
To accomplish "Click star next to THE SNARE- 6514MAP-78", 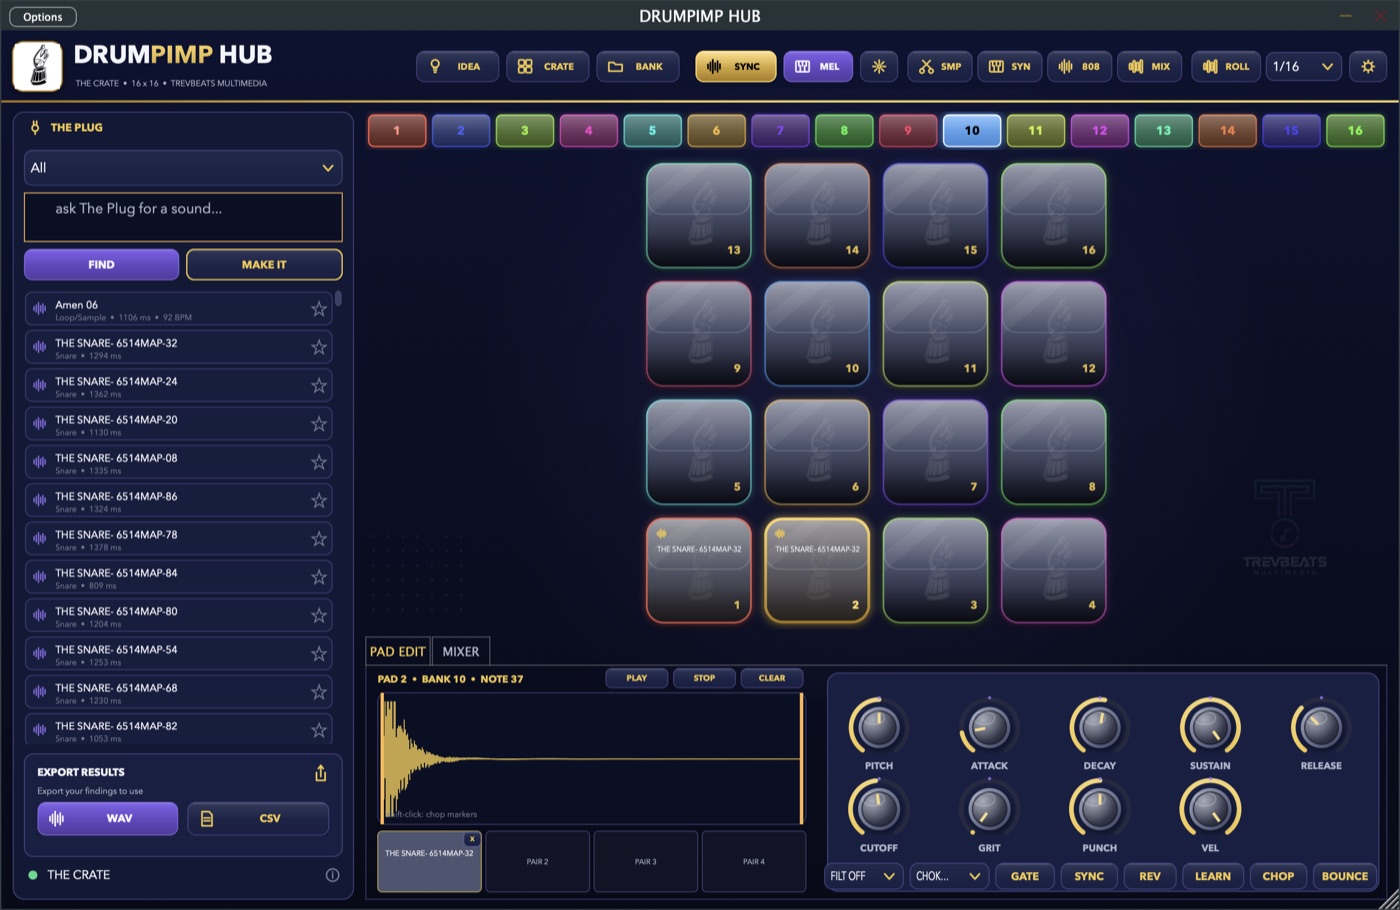I will pos(319,539).
